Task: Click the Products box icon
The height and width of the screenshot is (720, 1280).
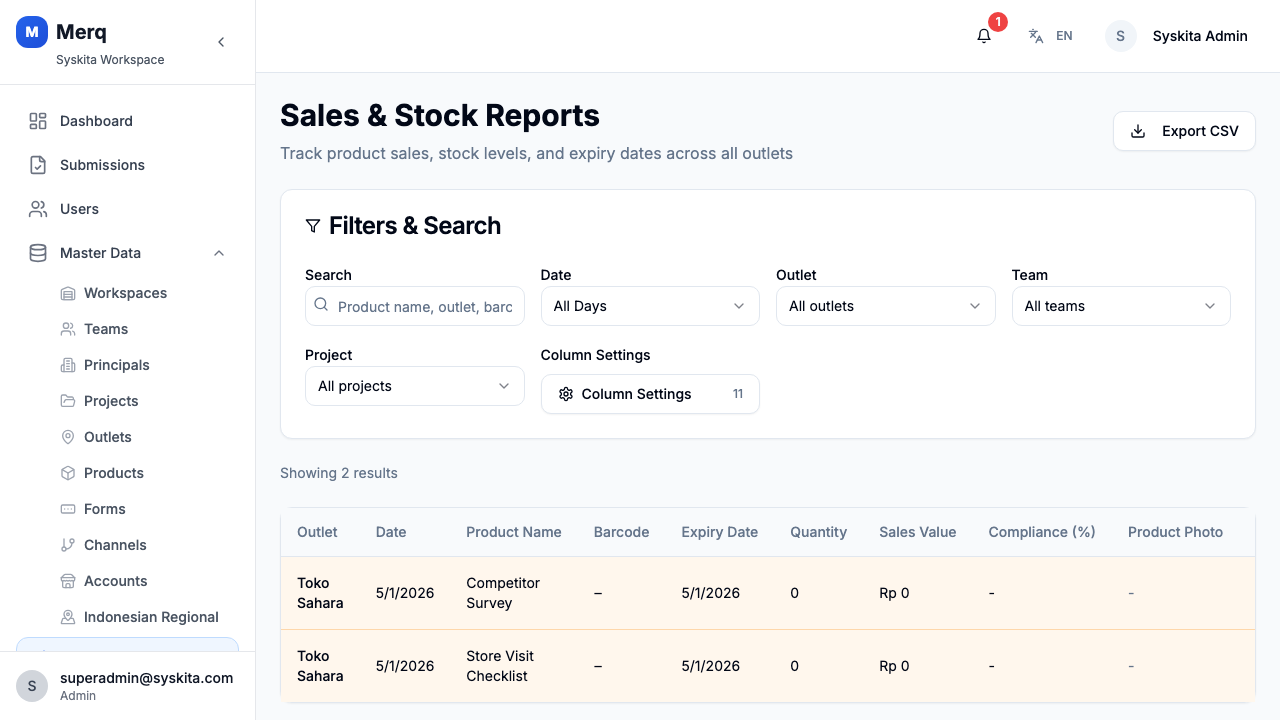Action: [68, 473]
